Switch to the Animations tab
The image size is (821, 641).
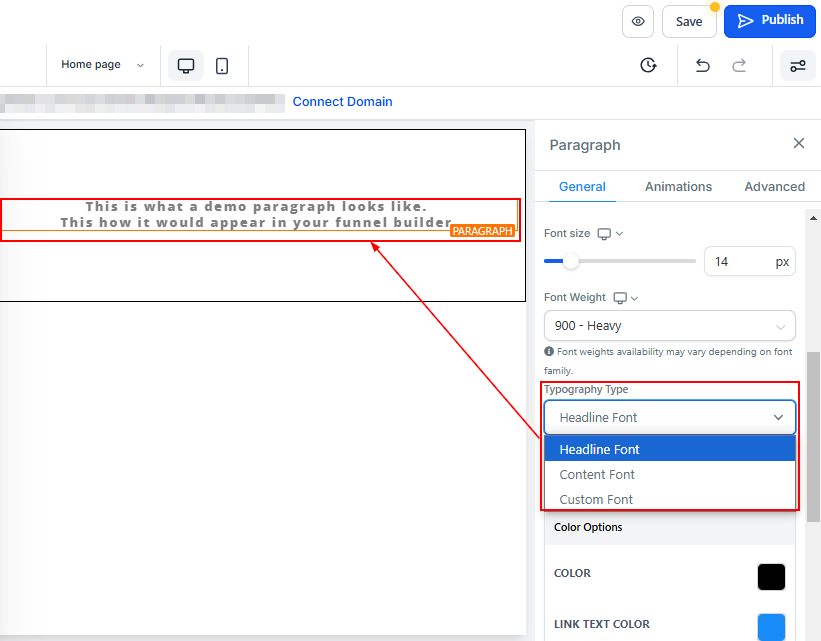point(678,187)
